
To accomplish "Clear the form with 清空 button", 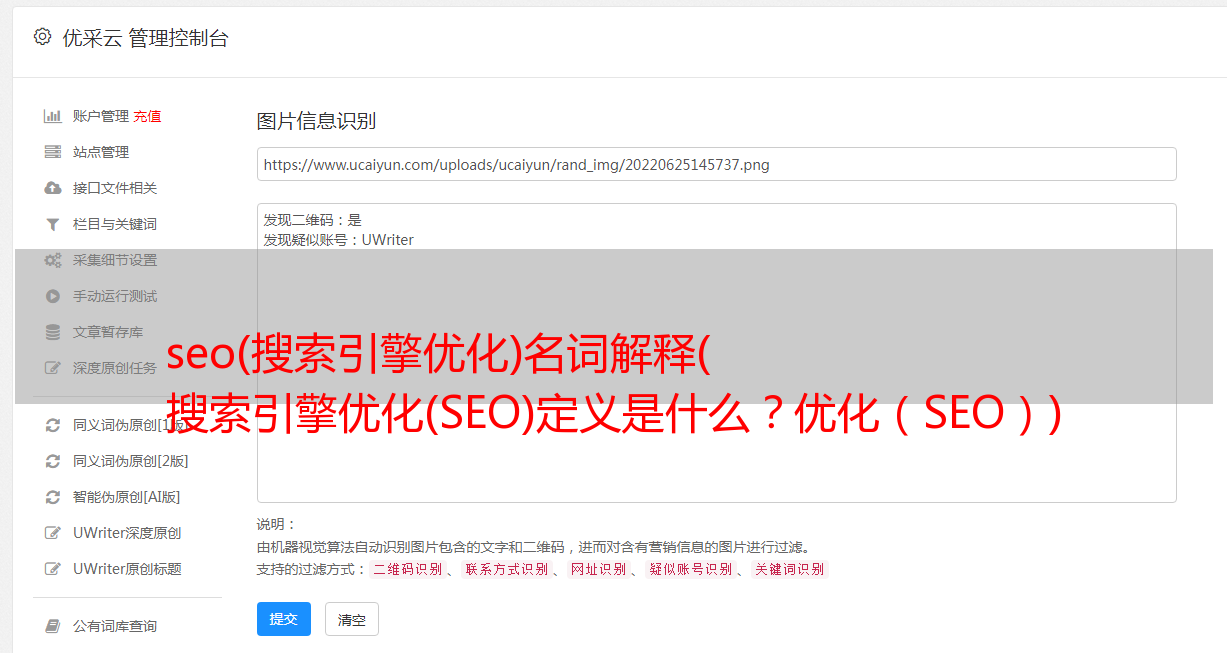I will coord(352,619).
